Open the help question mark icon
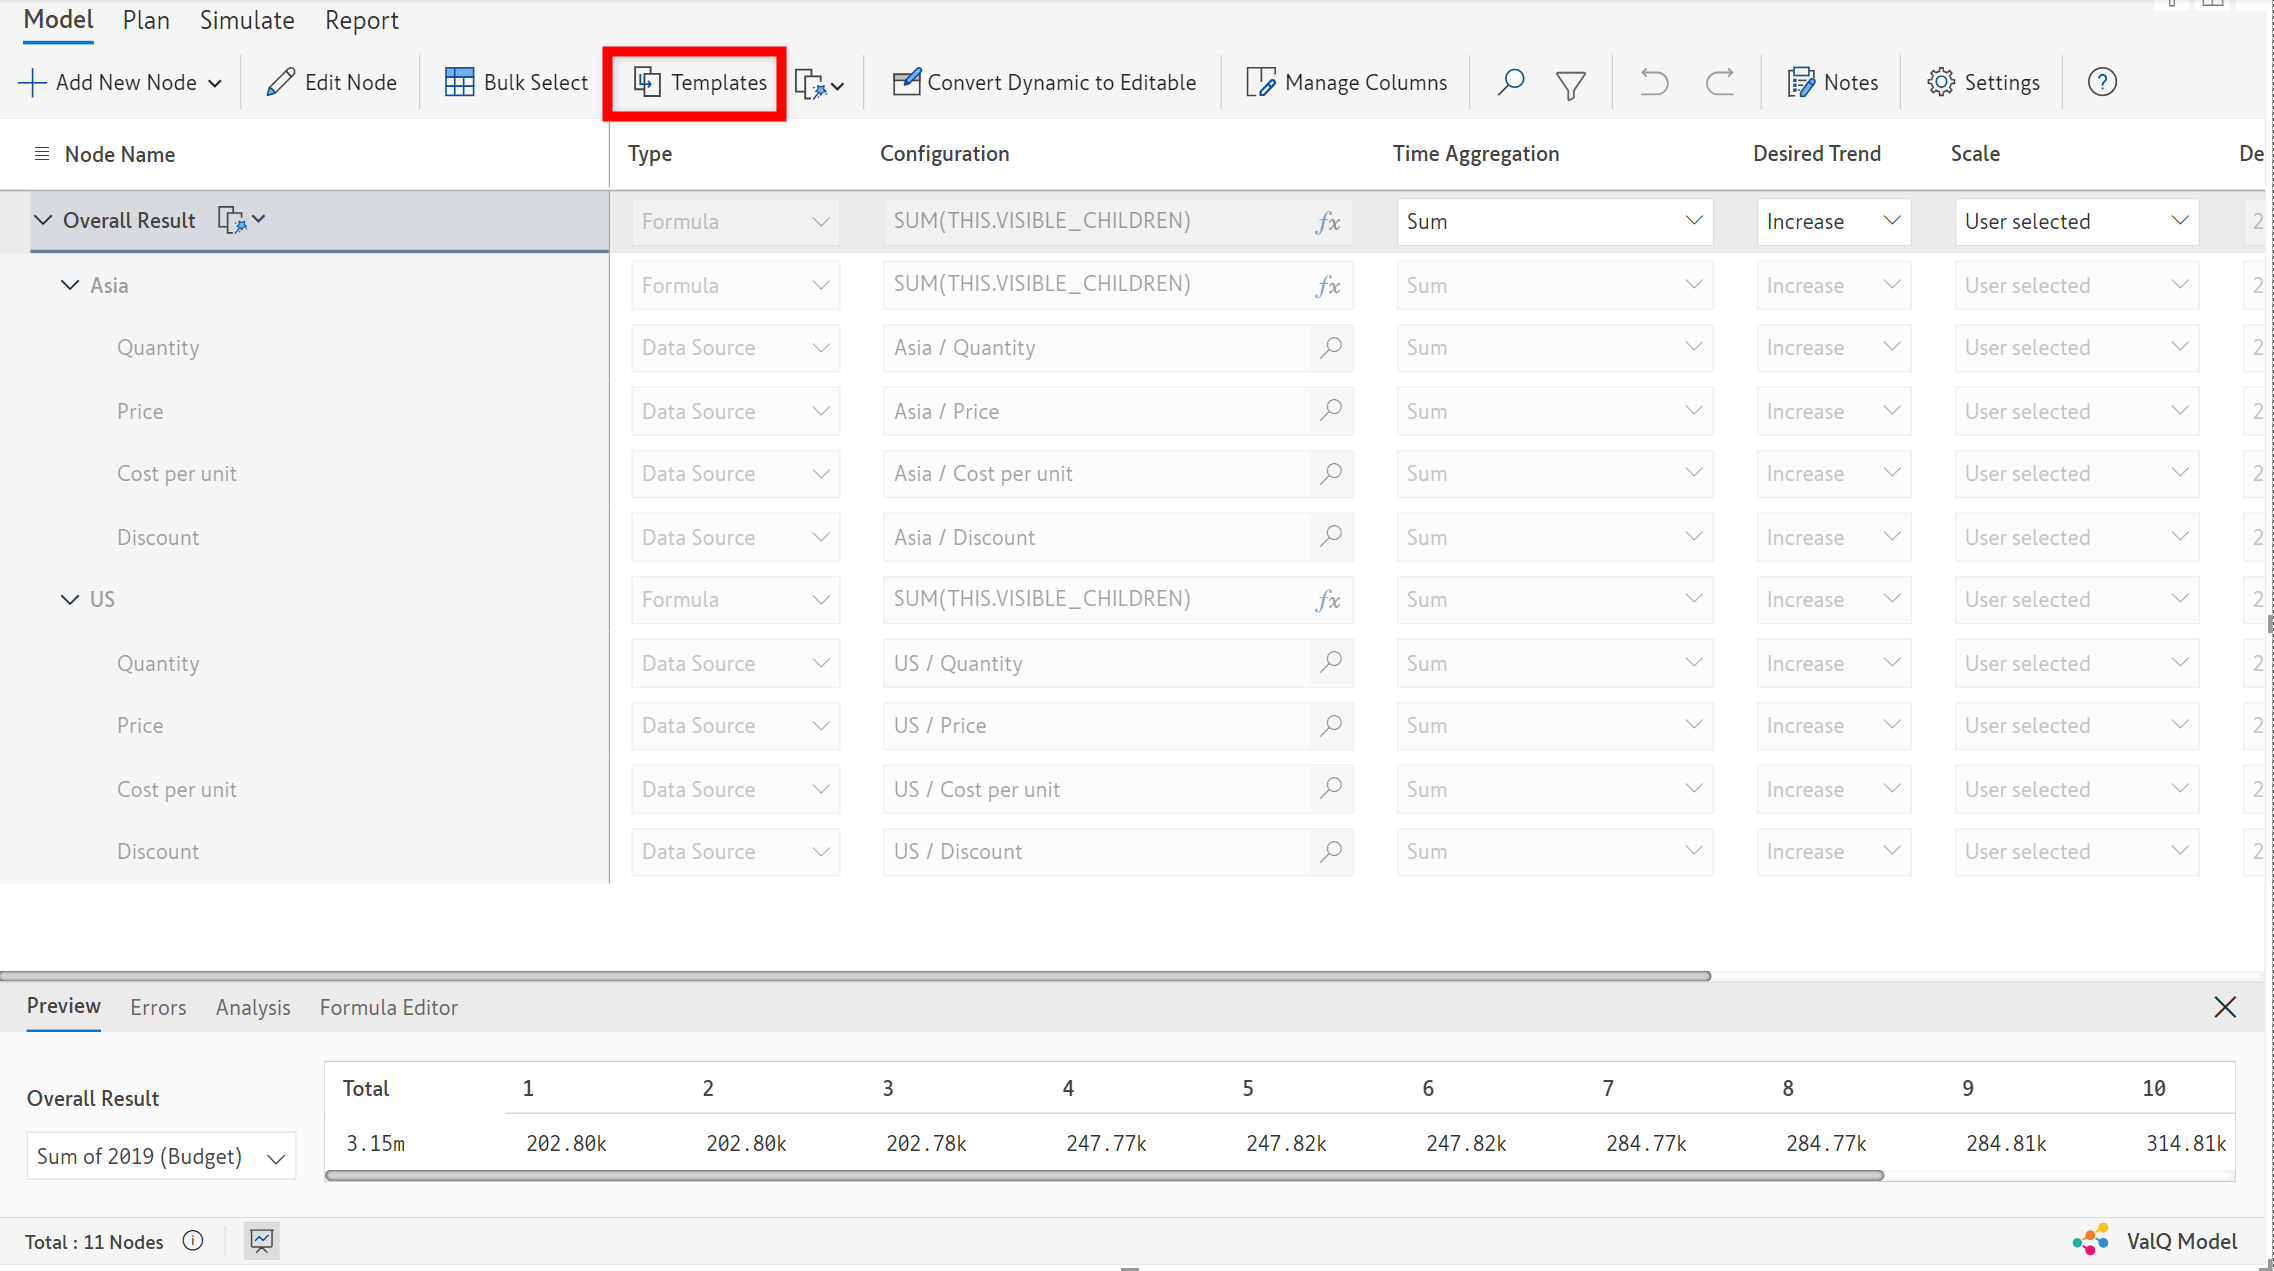 pos(2101,82)
